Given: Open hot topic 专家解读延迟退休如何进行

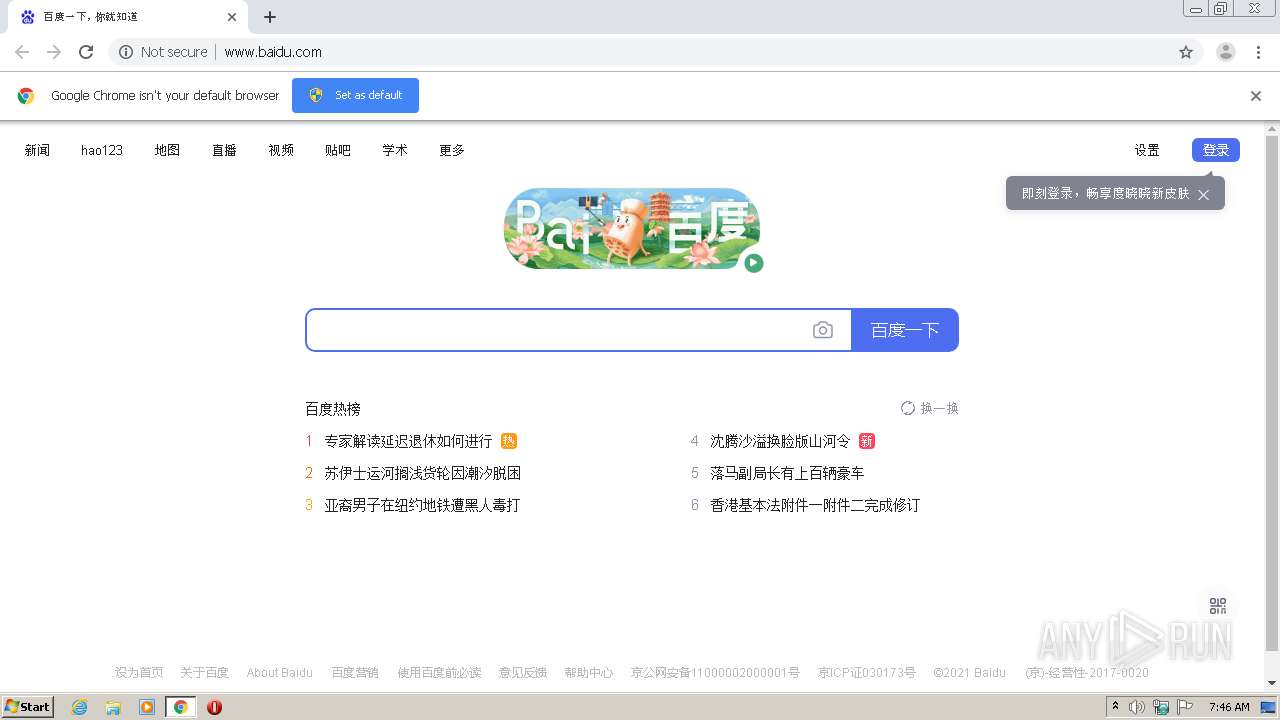Looking at the screenshot, I should click(408, 441).
